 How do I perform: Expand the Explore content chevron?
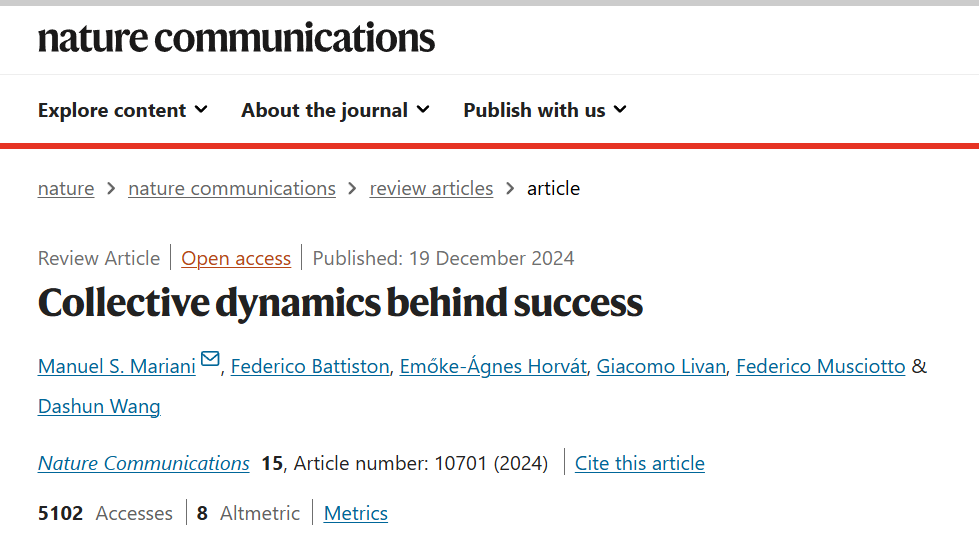201,110
